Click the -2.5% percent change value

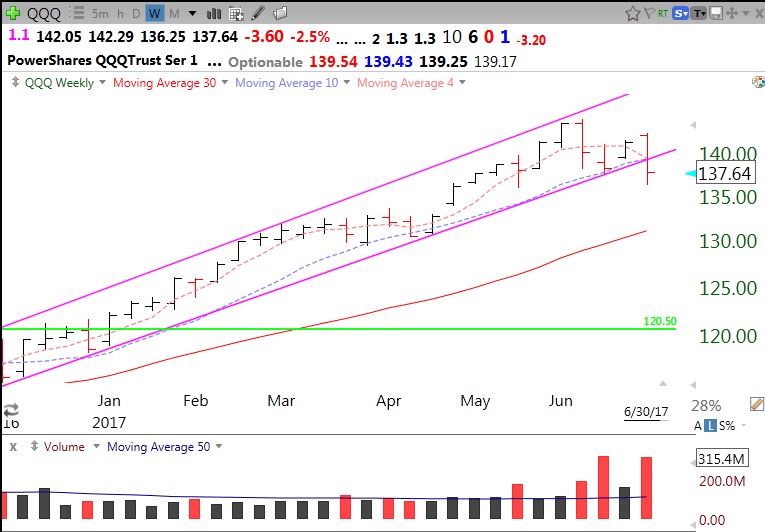pyautogui.click(x=310, y=37)
